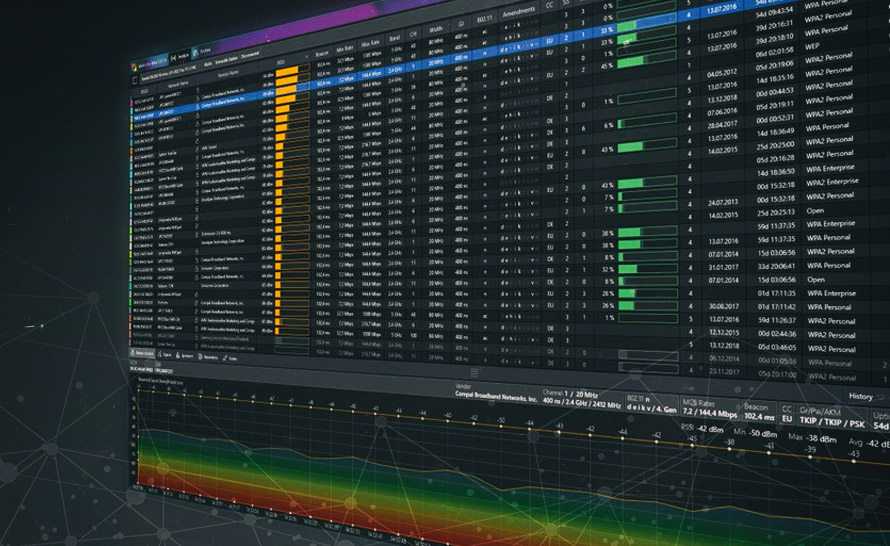The image size is (890, 546).
Task: Open the Archive tab
Action: click(201, 52)
